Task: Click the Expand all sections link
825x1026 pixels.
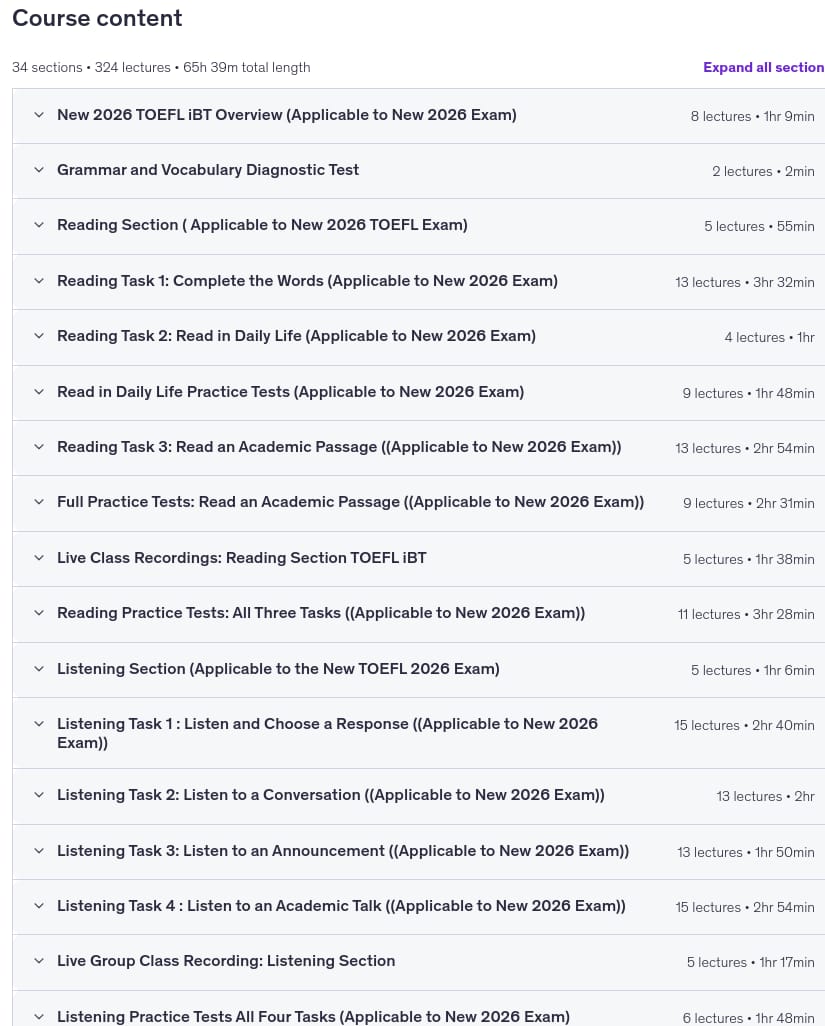Action: pyautogui.click(x=764, y=67)
